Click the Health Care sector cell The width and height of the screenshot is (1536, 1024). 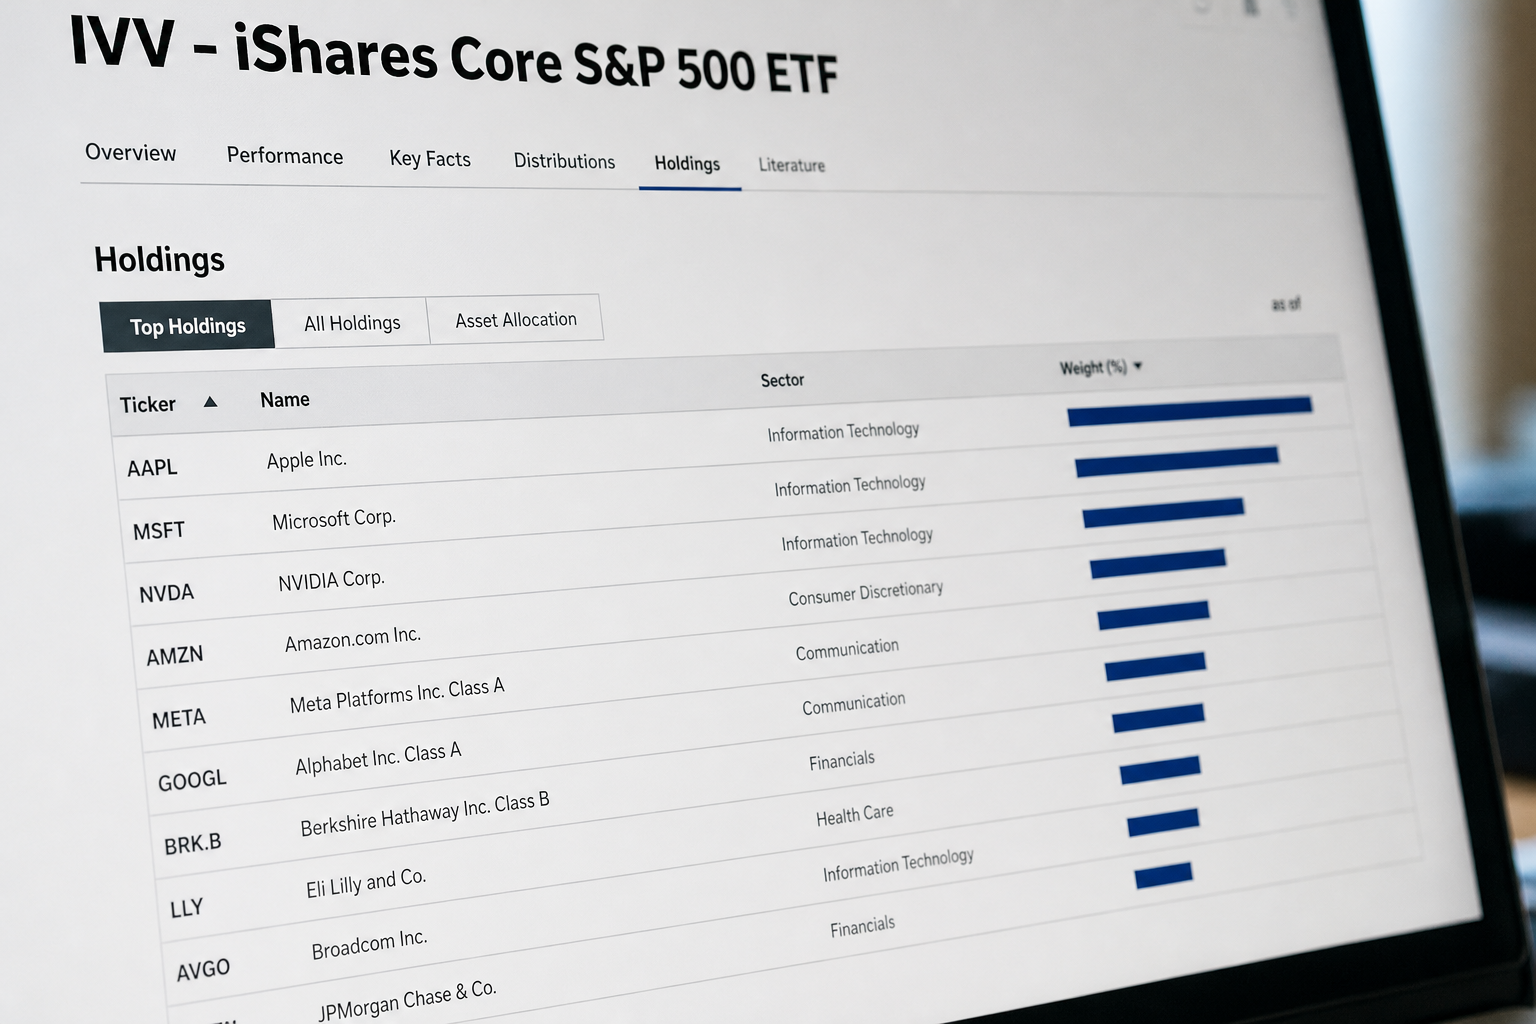(855, 815)
